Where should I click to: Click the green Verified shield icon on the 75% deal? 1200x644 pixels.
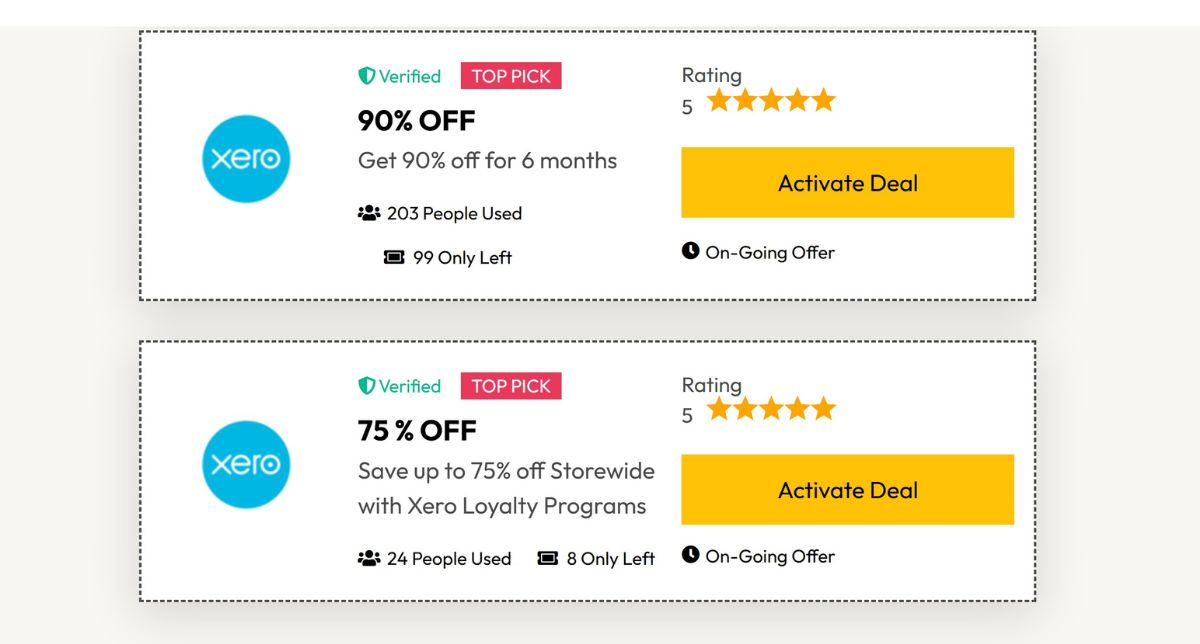[x=367, y=386]
